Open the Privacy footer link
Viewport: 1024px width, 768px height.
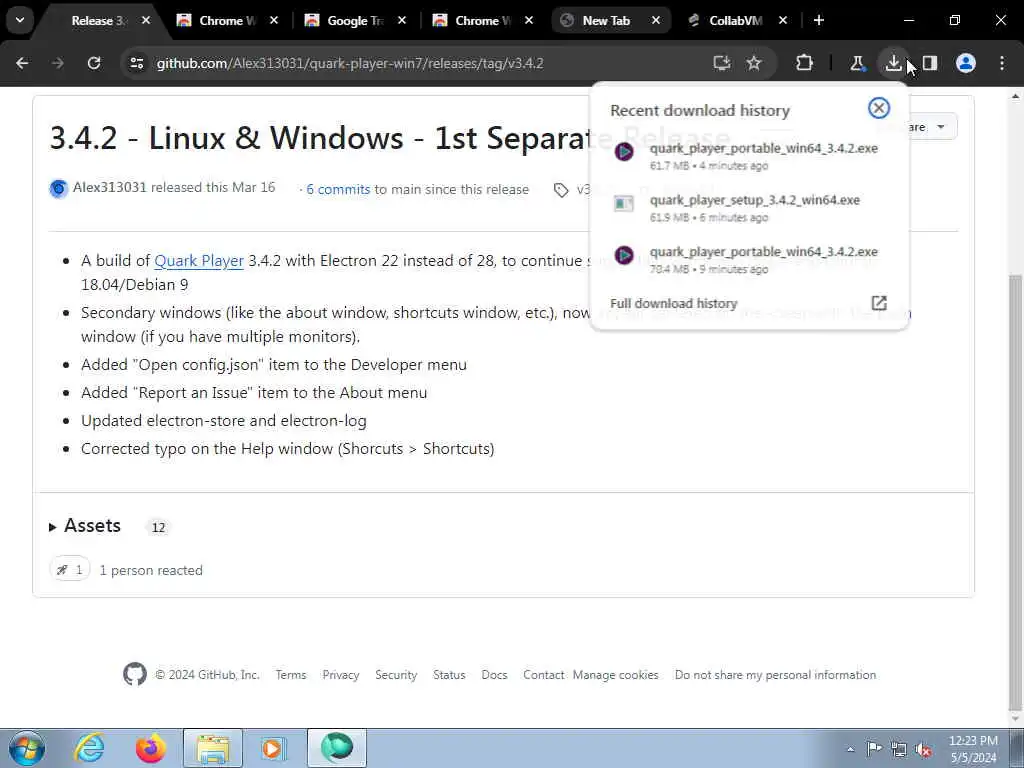(x=341, y=675)
